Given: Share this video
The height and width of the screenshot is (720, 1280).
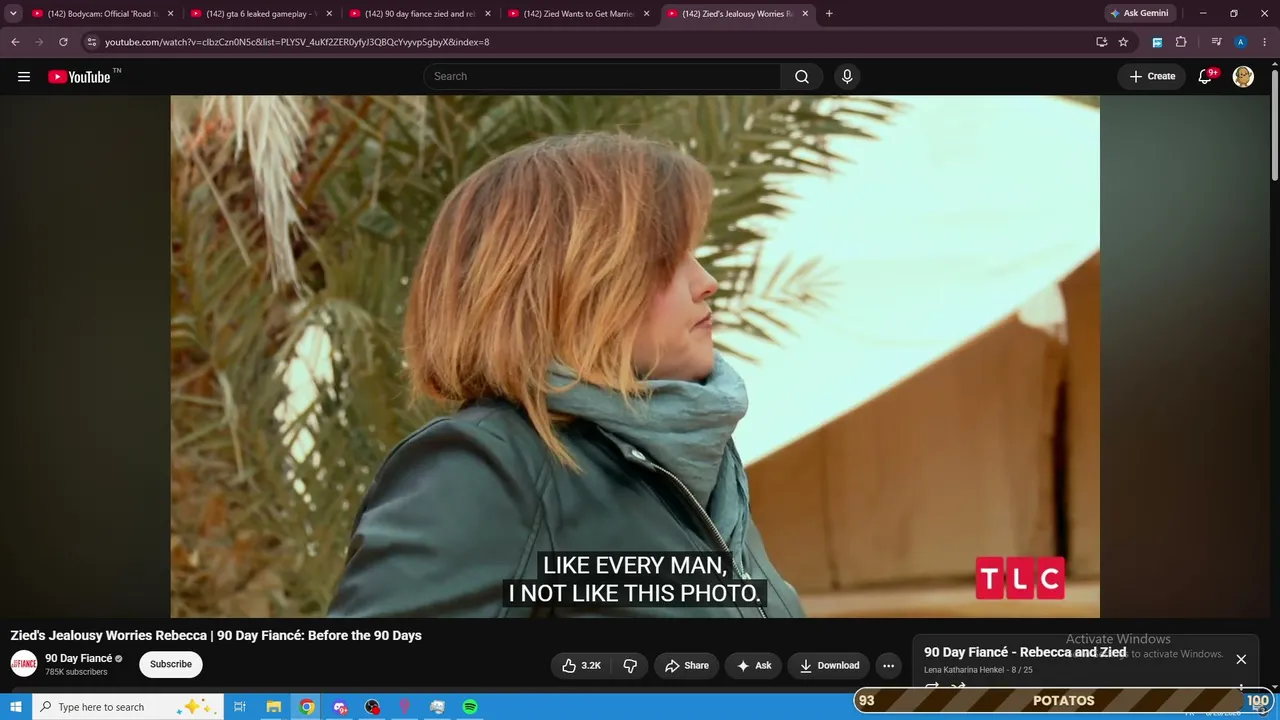Looking at the screenshot, I should (x=686, y=665).
